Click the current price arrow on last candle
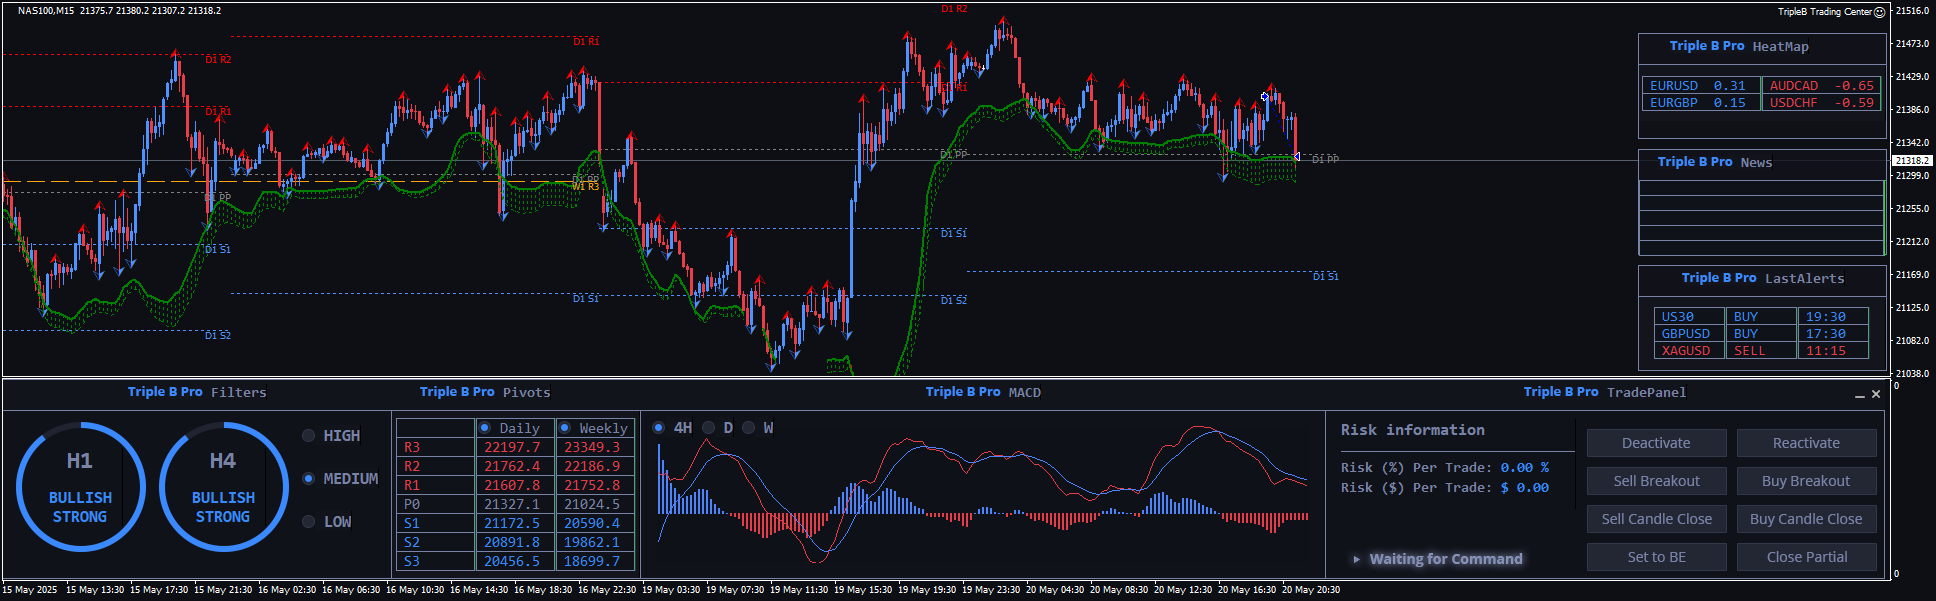This screenshot has height=601, width=1936. point(1297,157)
